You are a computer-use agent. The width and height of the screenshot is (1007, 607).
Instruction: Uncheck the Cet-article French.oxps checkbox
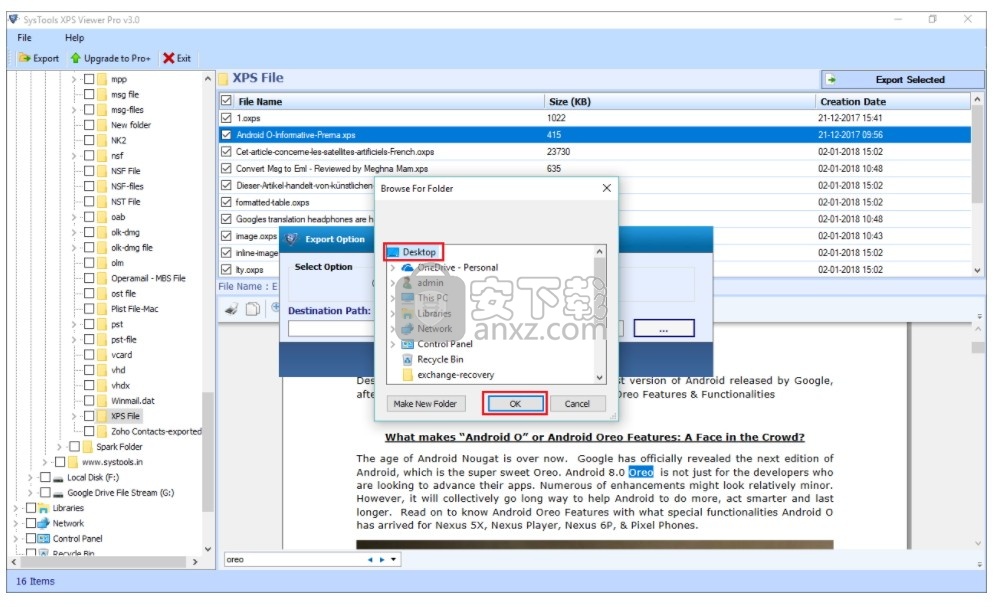226,152
